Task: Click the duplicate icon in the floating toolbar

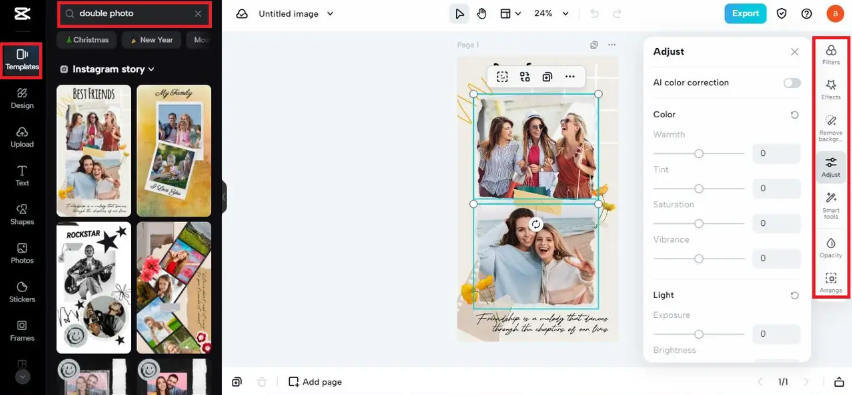Action: [x=547, y=77]
